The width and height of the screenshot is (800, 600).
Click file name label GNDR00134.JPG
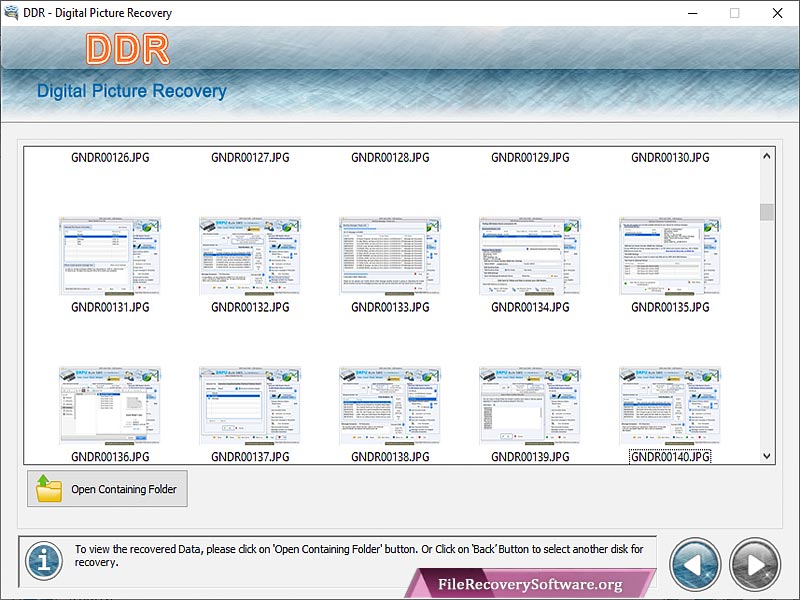click(530, 307)
